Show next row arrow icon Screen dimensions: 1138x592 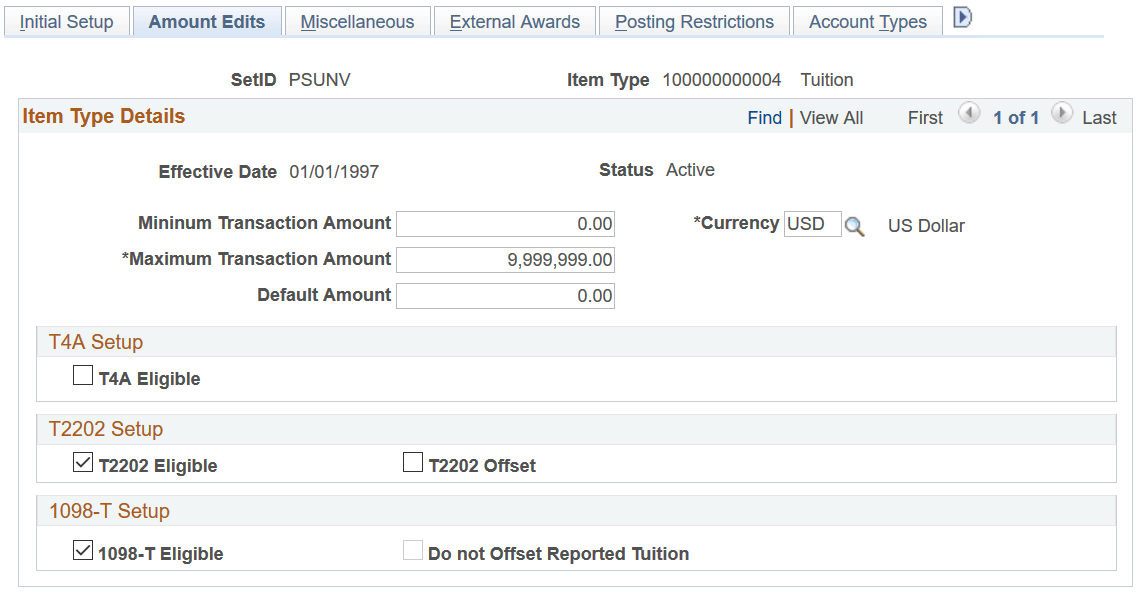pyautogui.click(x=1062, y=115)
